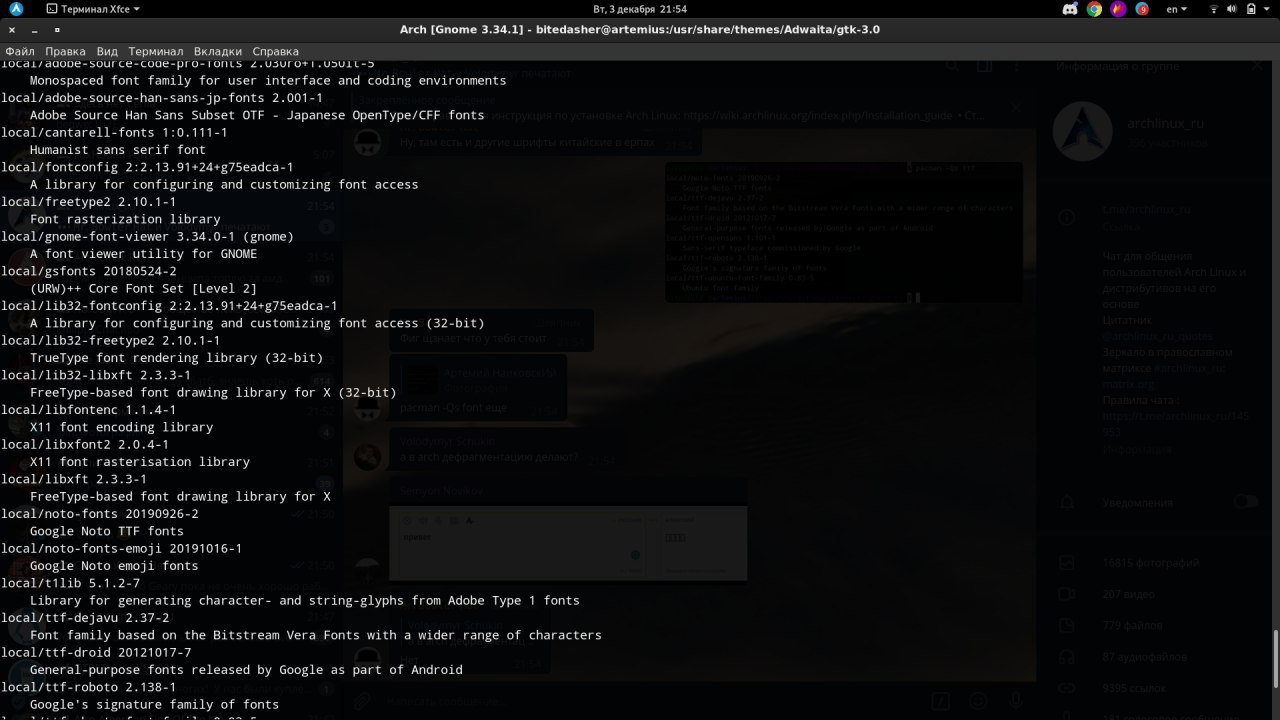This screenshot has height=720, width=1280.
Task: Click the battery status icon
Action: pos(1250,9)
